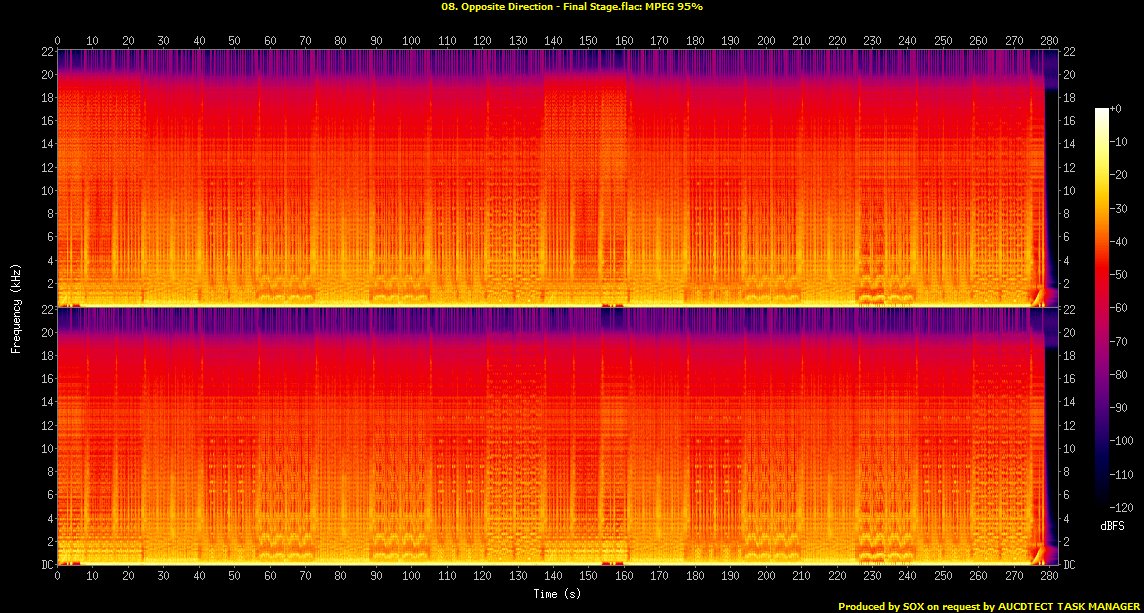
Task: Click the "200" tick on the top time axis
Action: (766, 40)
